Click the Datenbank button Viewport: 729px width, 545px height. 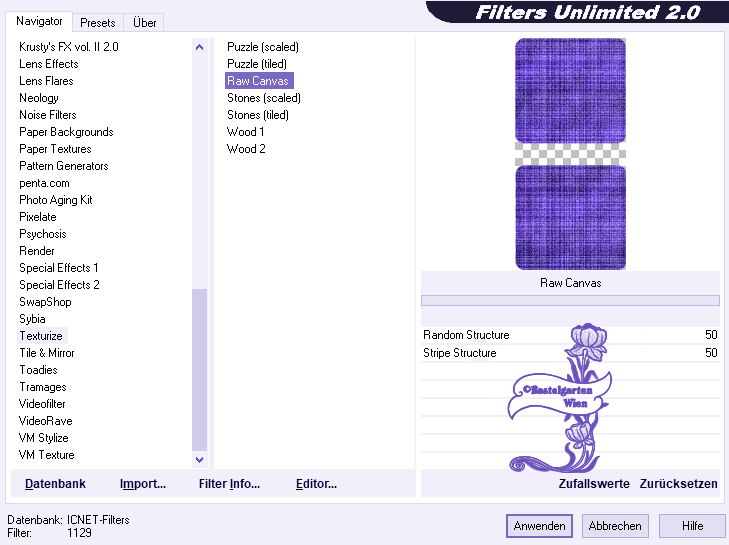pos(55,484)
